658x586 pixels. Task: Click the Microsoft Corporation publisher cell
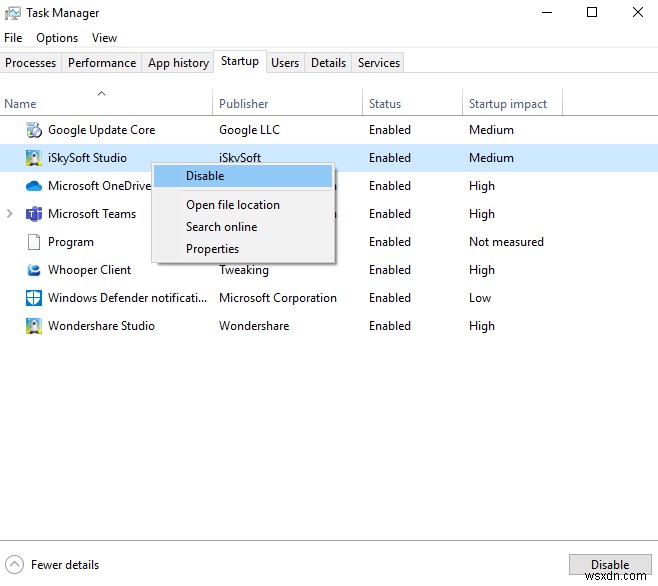coord(278,298)
